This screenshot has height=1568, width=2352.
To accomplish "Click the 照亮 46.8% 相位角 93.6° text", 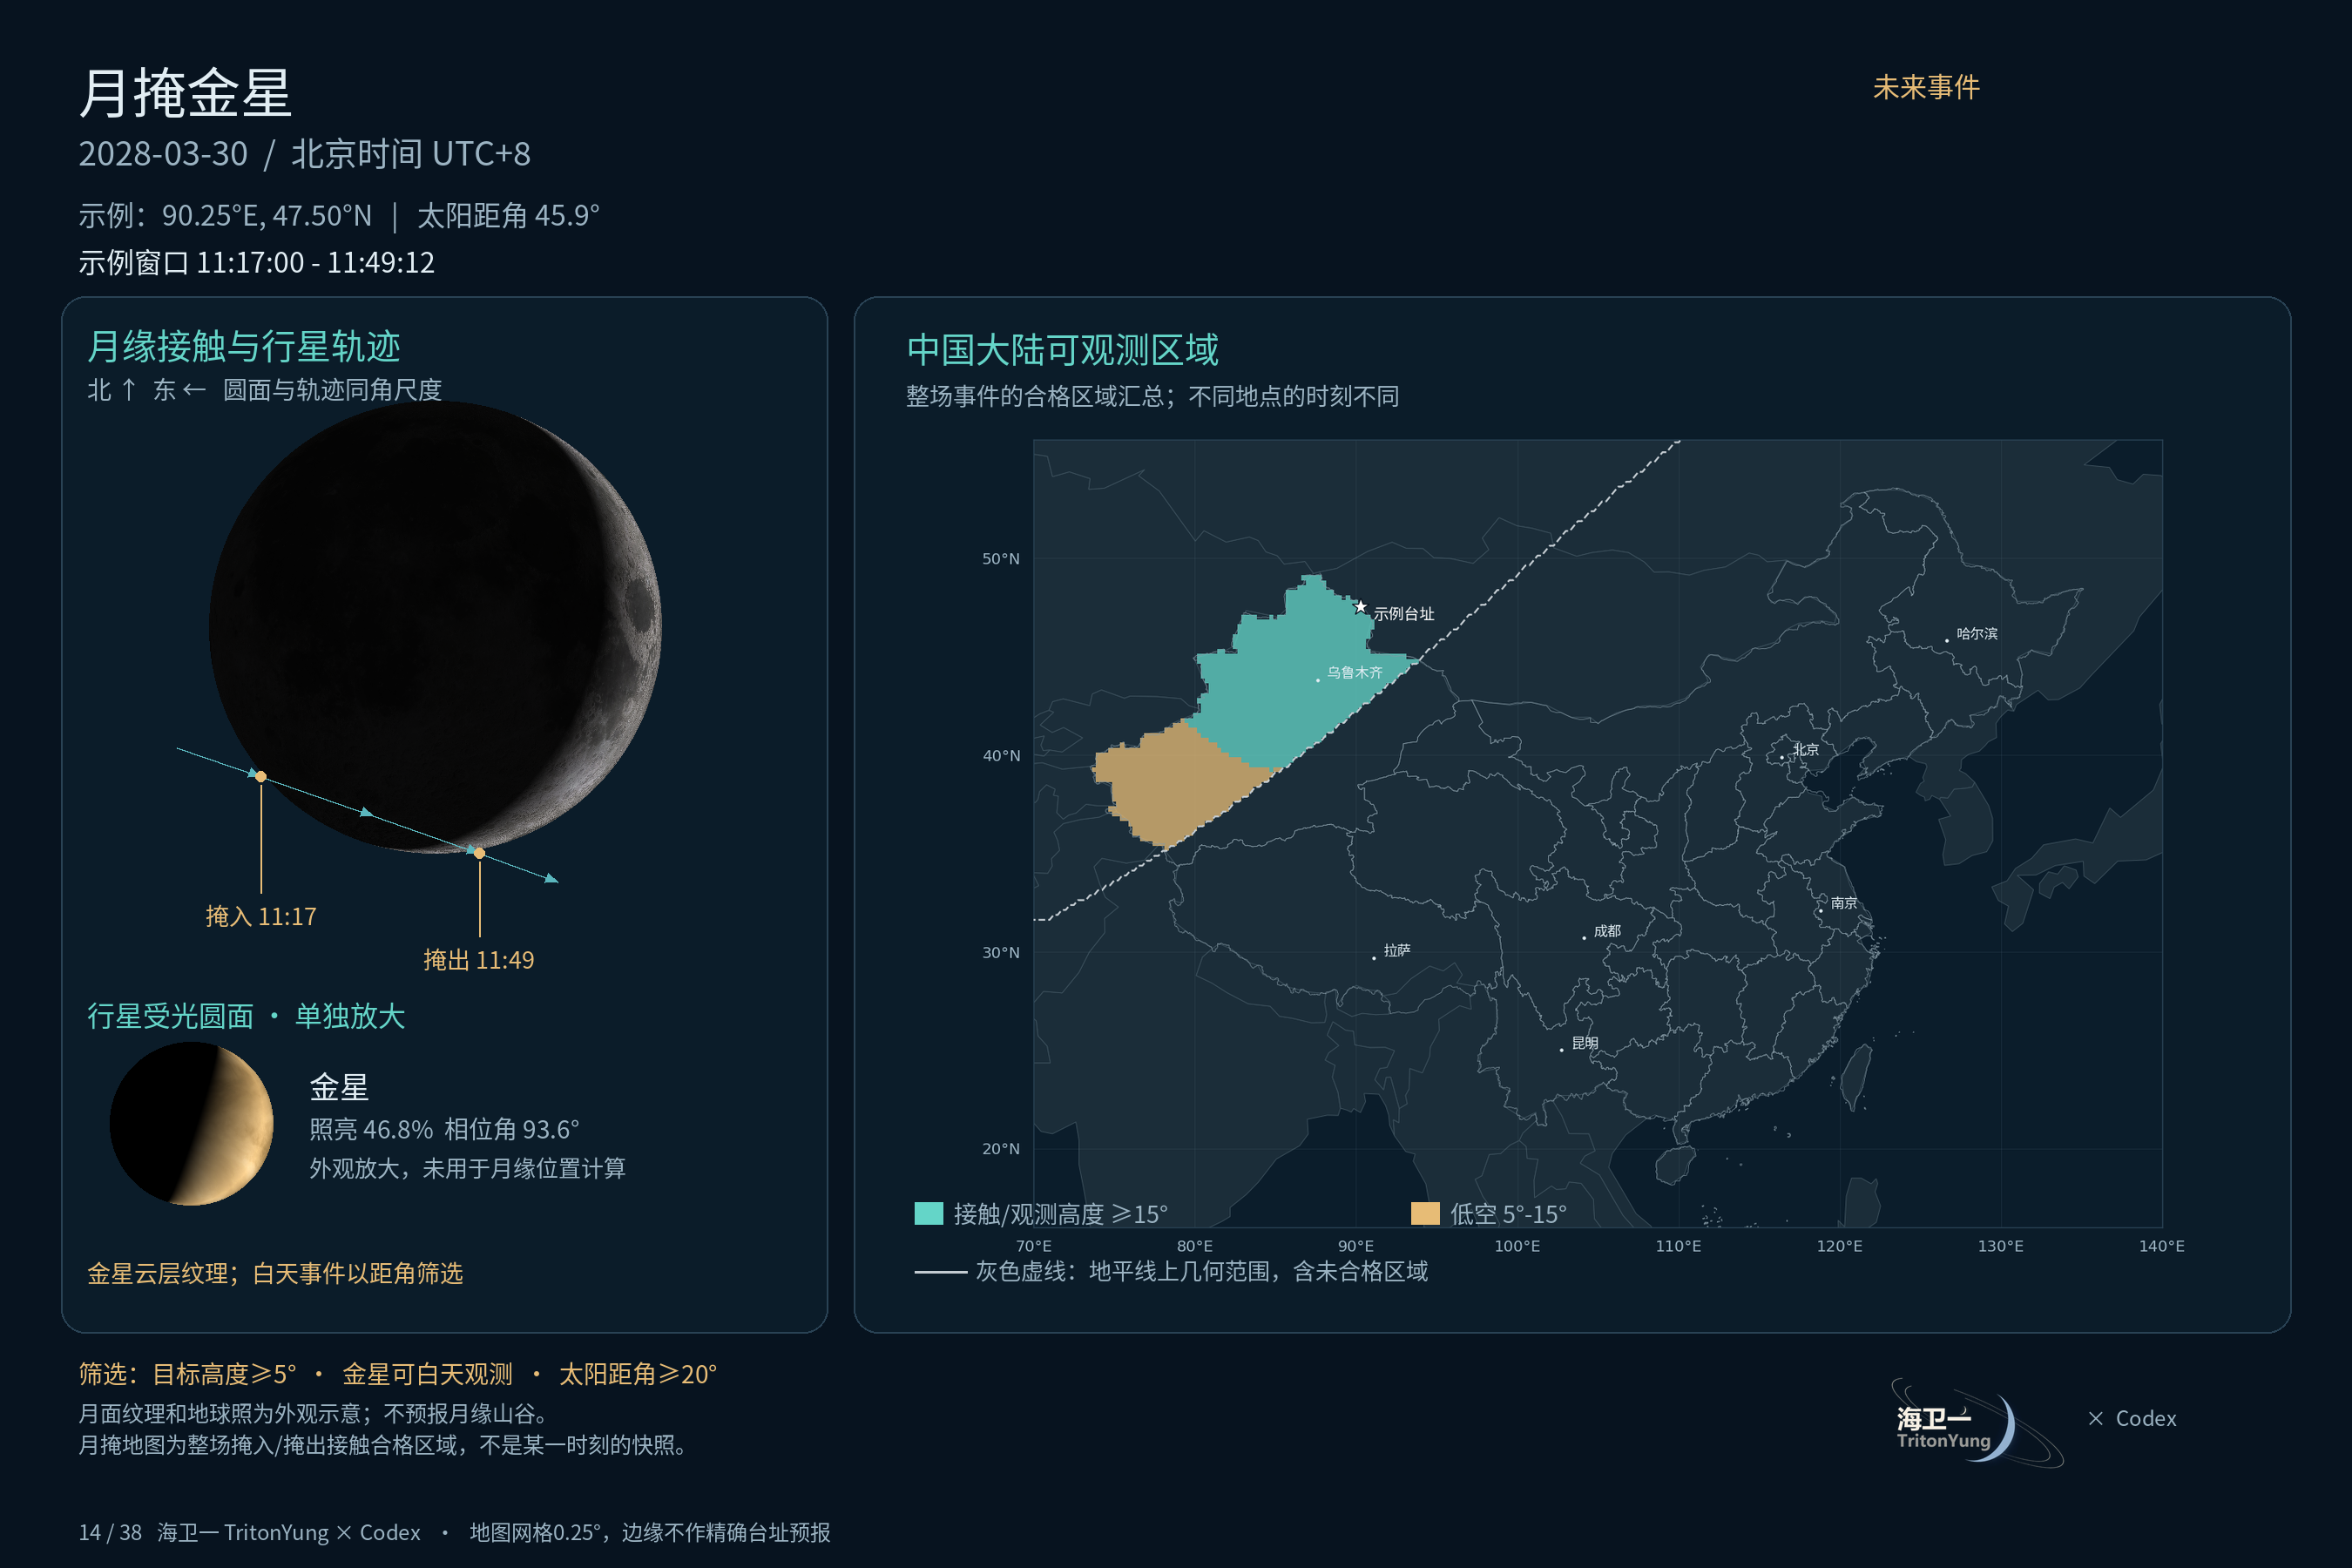I will coord(444,1129).
